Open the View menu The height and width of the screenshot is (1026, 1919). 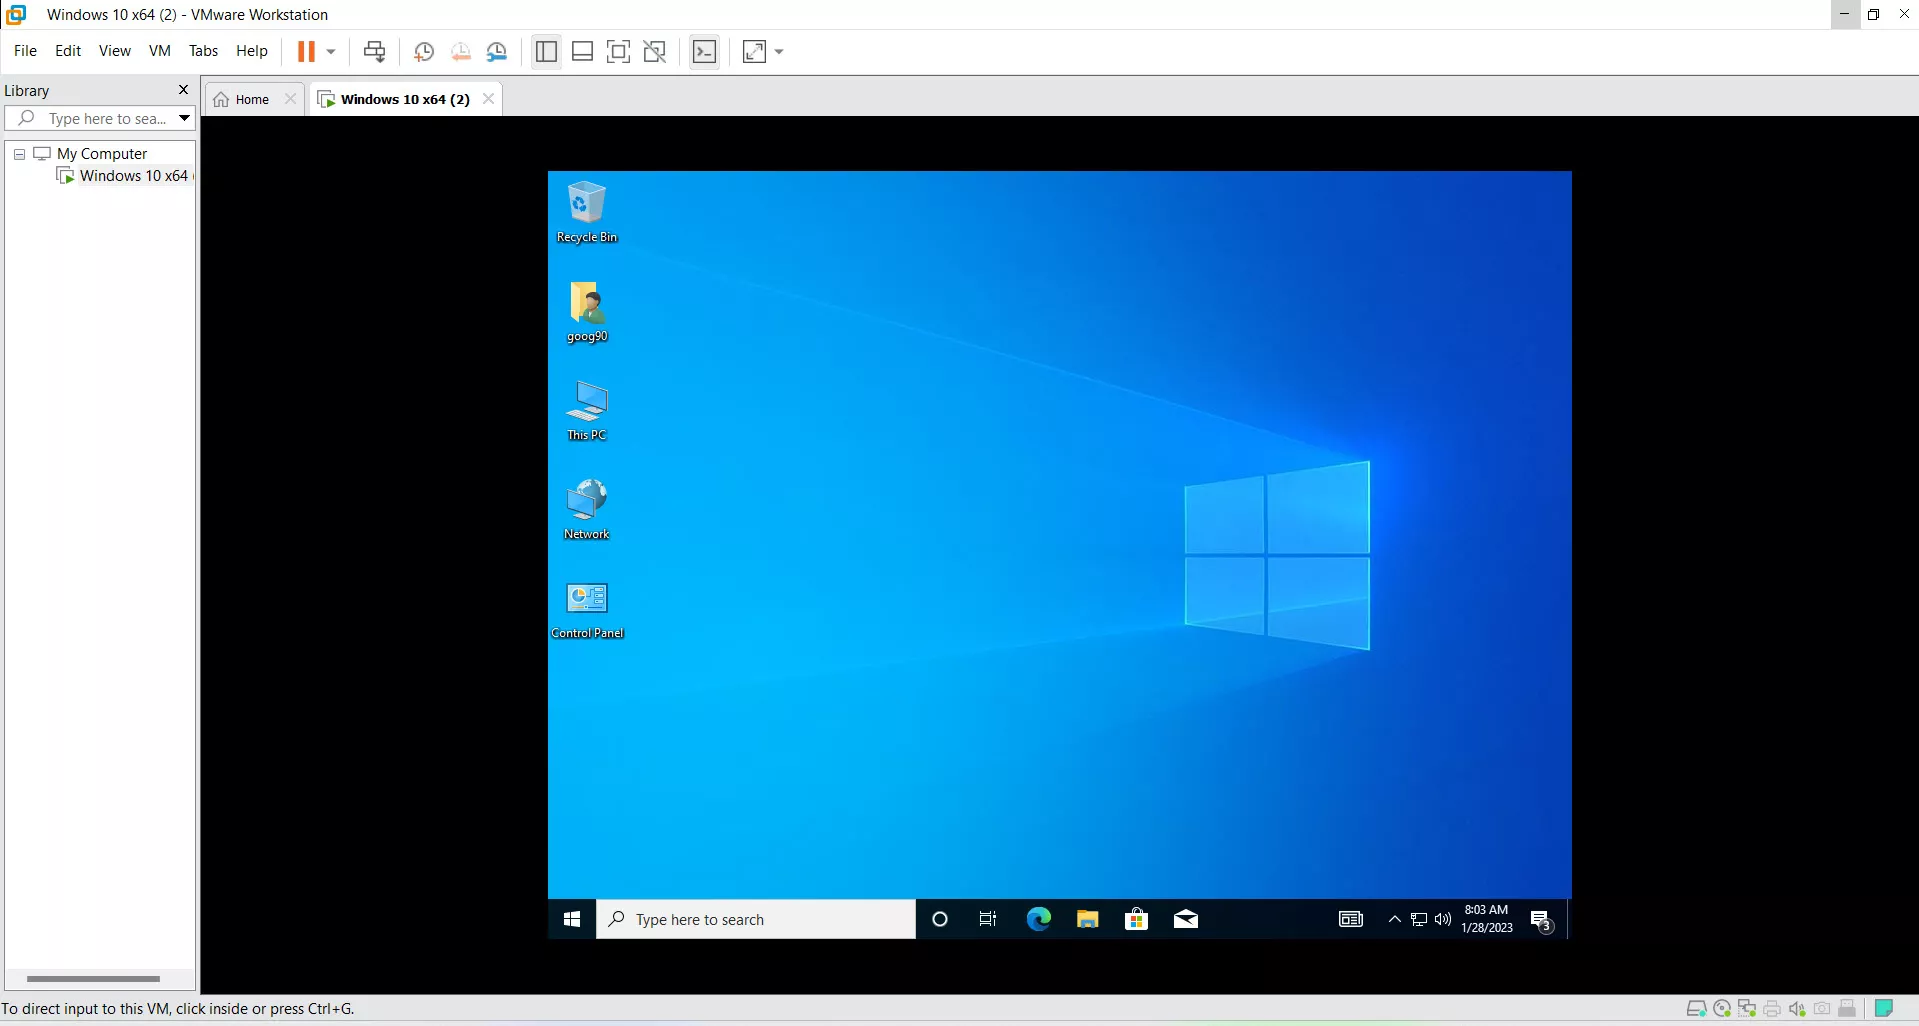[114, 51]
